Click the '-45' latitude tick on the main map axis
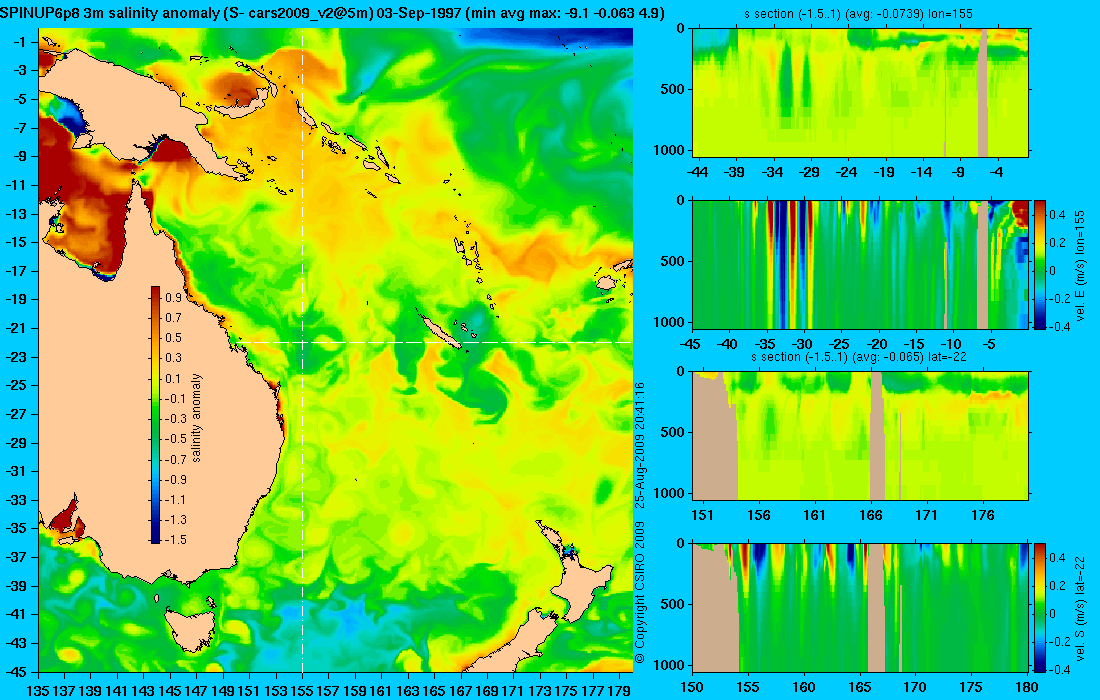1100x700 pixels. [x=18, y=671]
